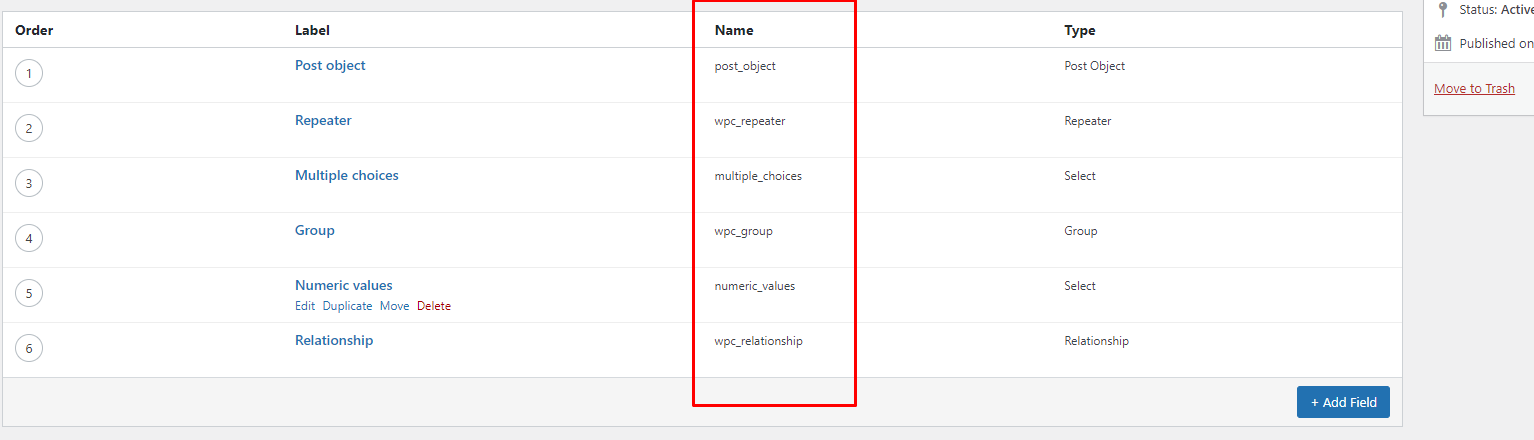Image resolution: width=1534 pixels, height=440 pixels.
Task: Select the order handle numbered 3
Action: coord(29,183)
